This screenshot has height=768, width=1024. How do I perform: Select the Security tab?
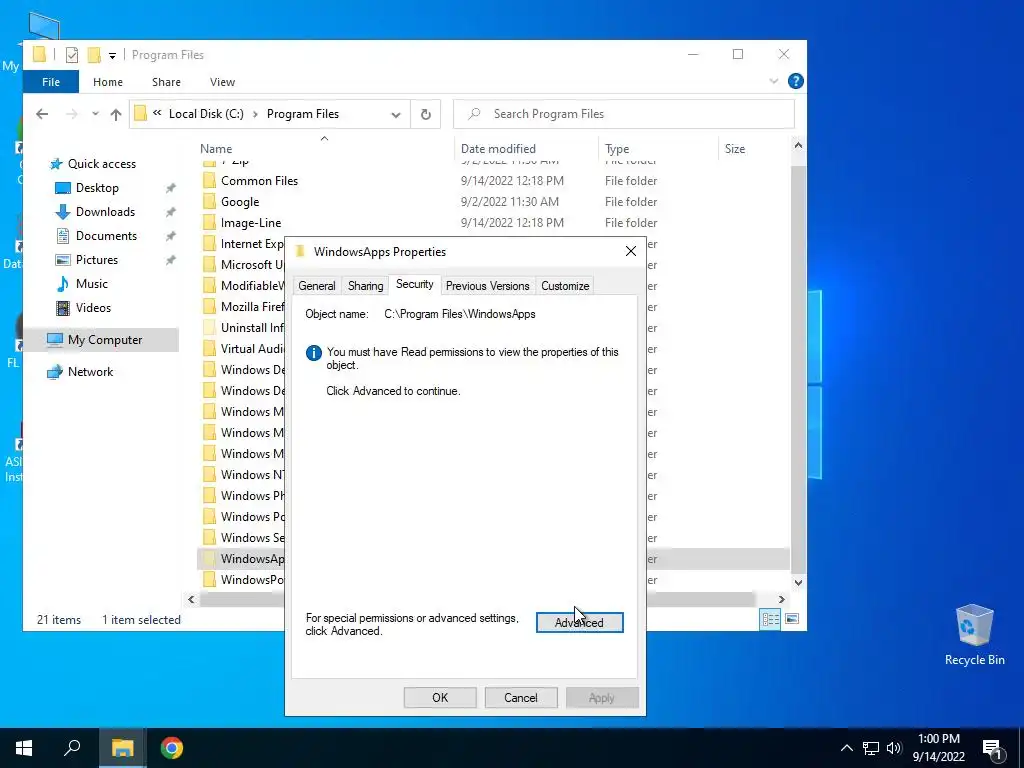(x=415, y=284)
